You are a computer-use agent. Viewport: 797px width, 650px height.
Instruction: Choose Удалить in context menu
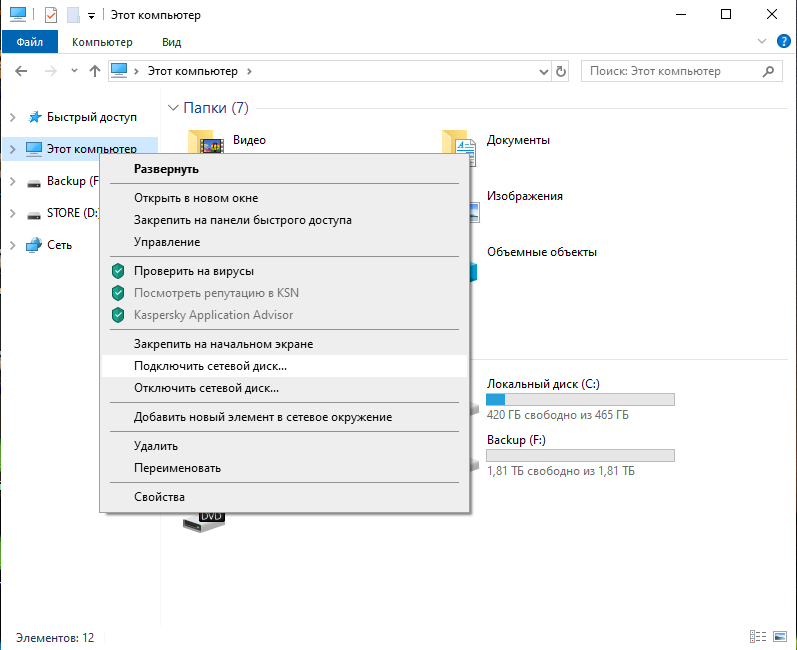coord(284,446)
